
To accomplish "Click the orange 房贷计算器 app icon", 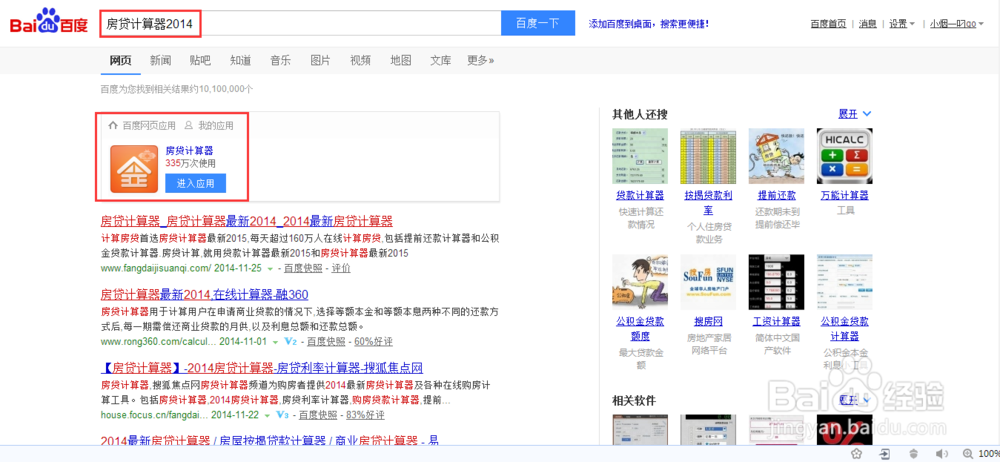I will [134, 168].
